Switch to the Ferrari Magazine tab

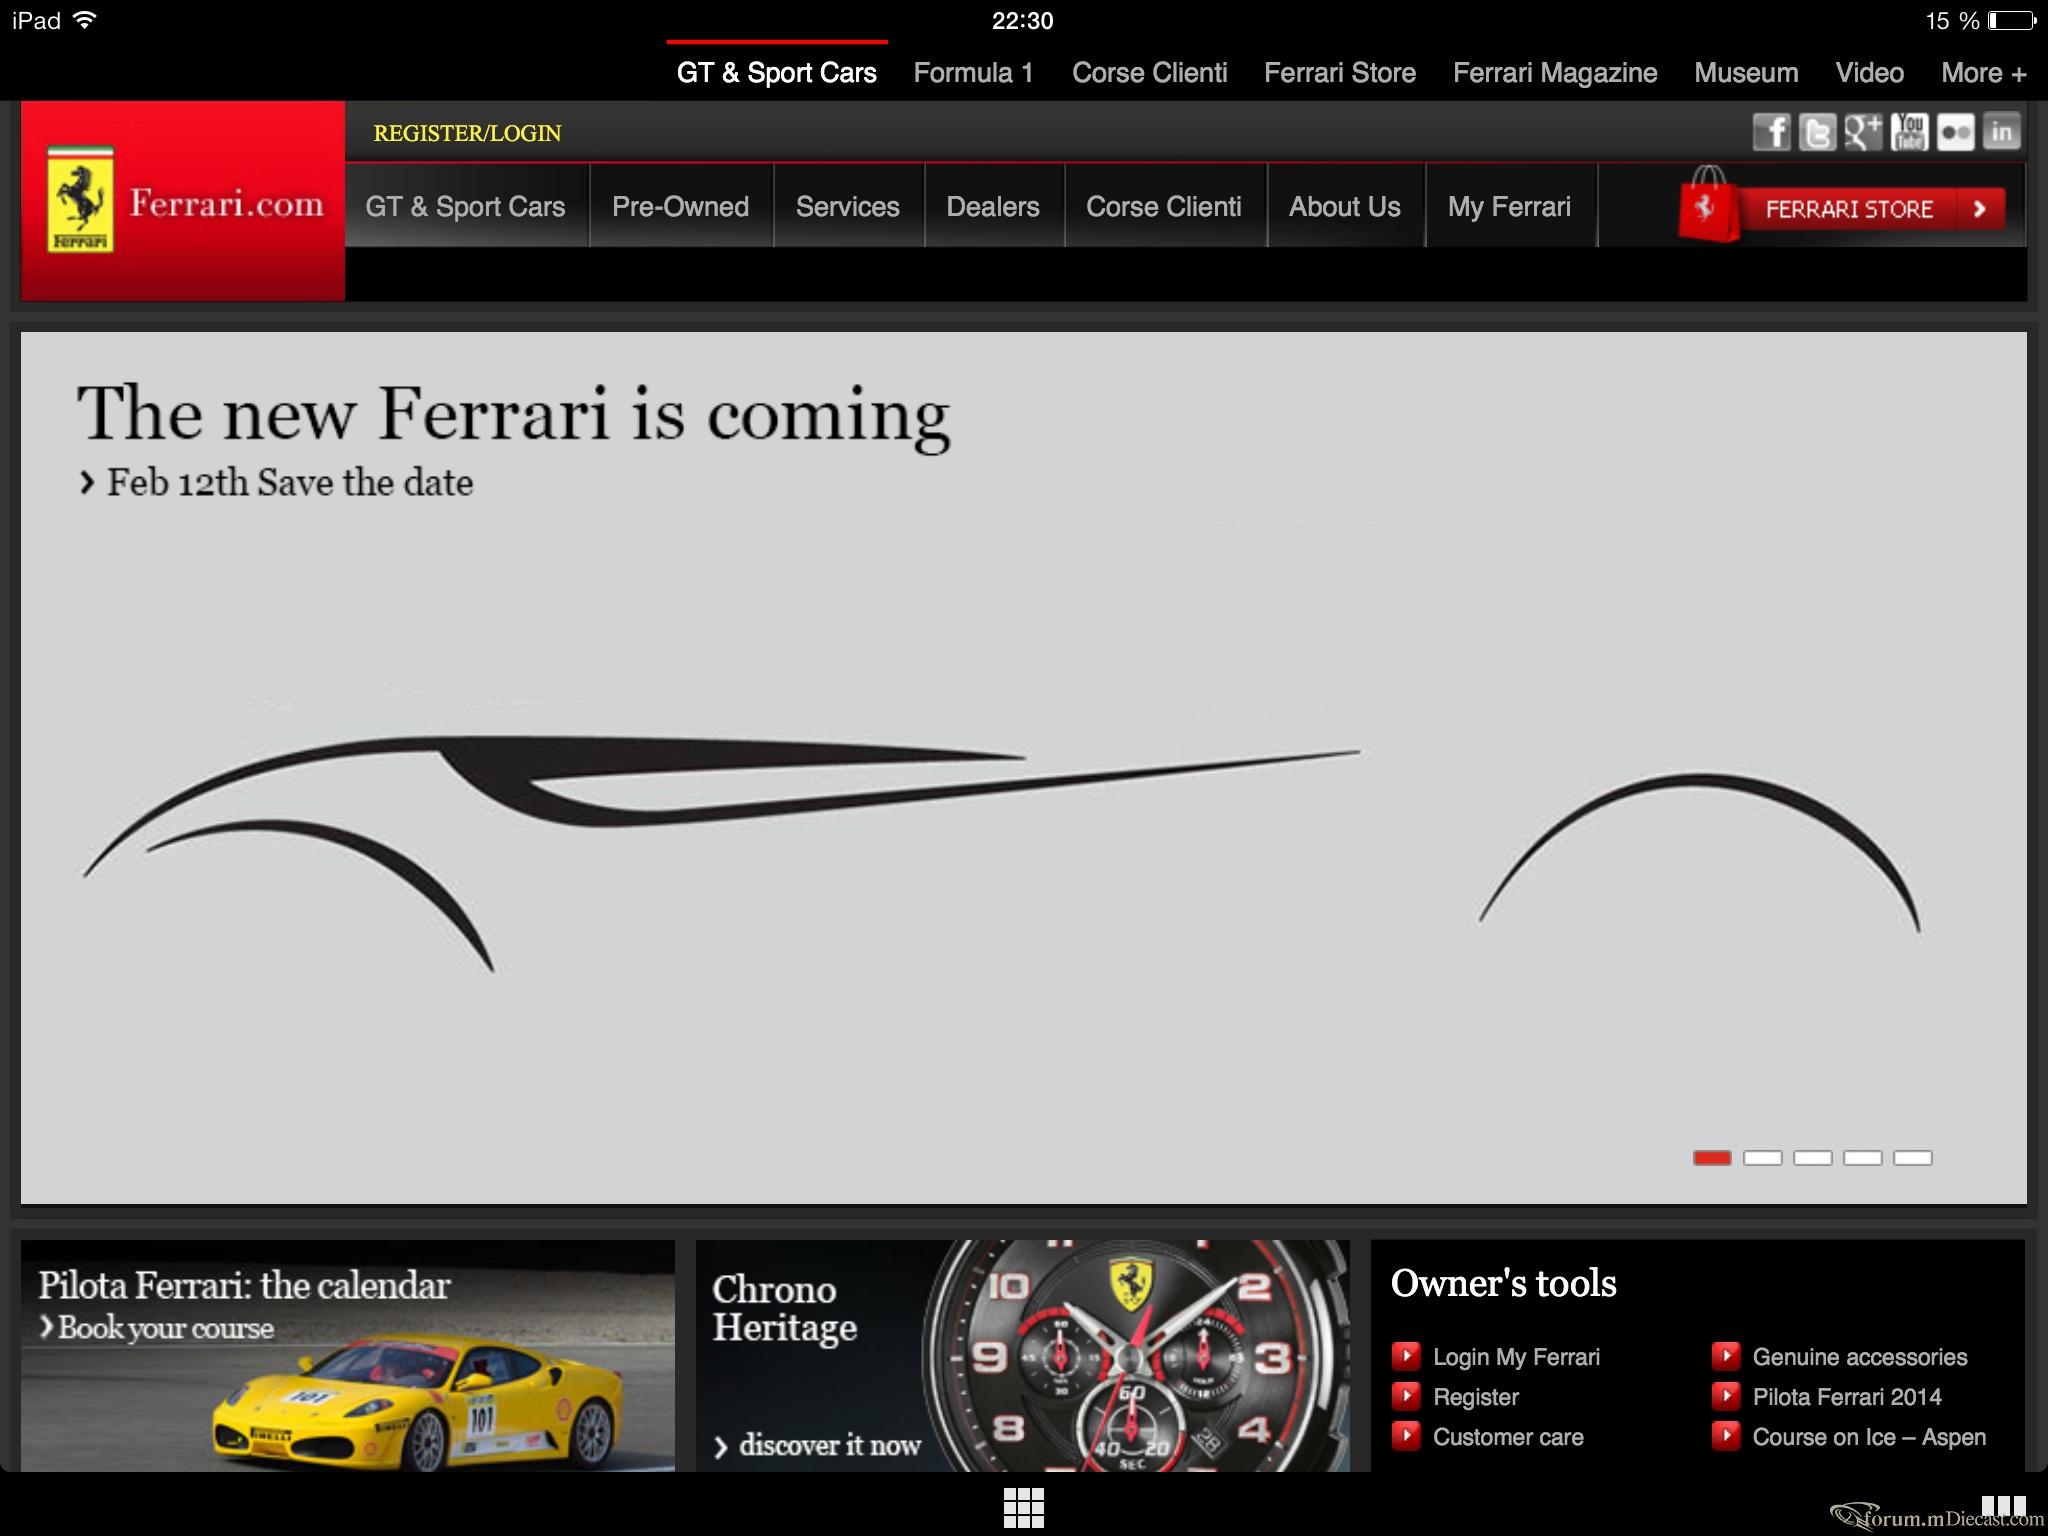point(1555,73)
